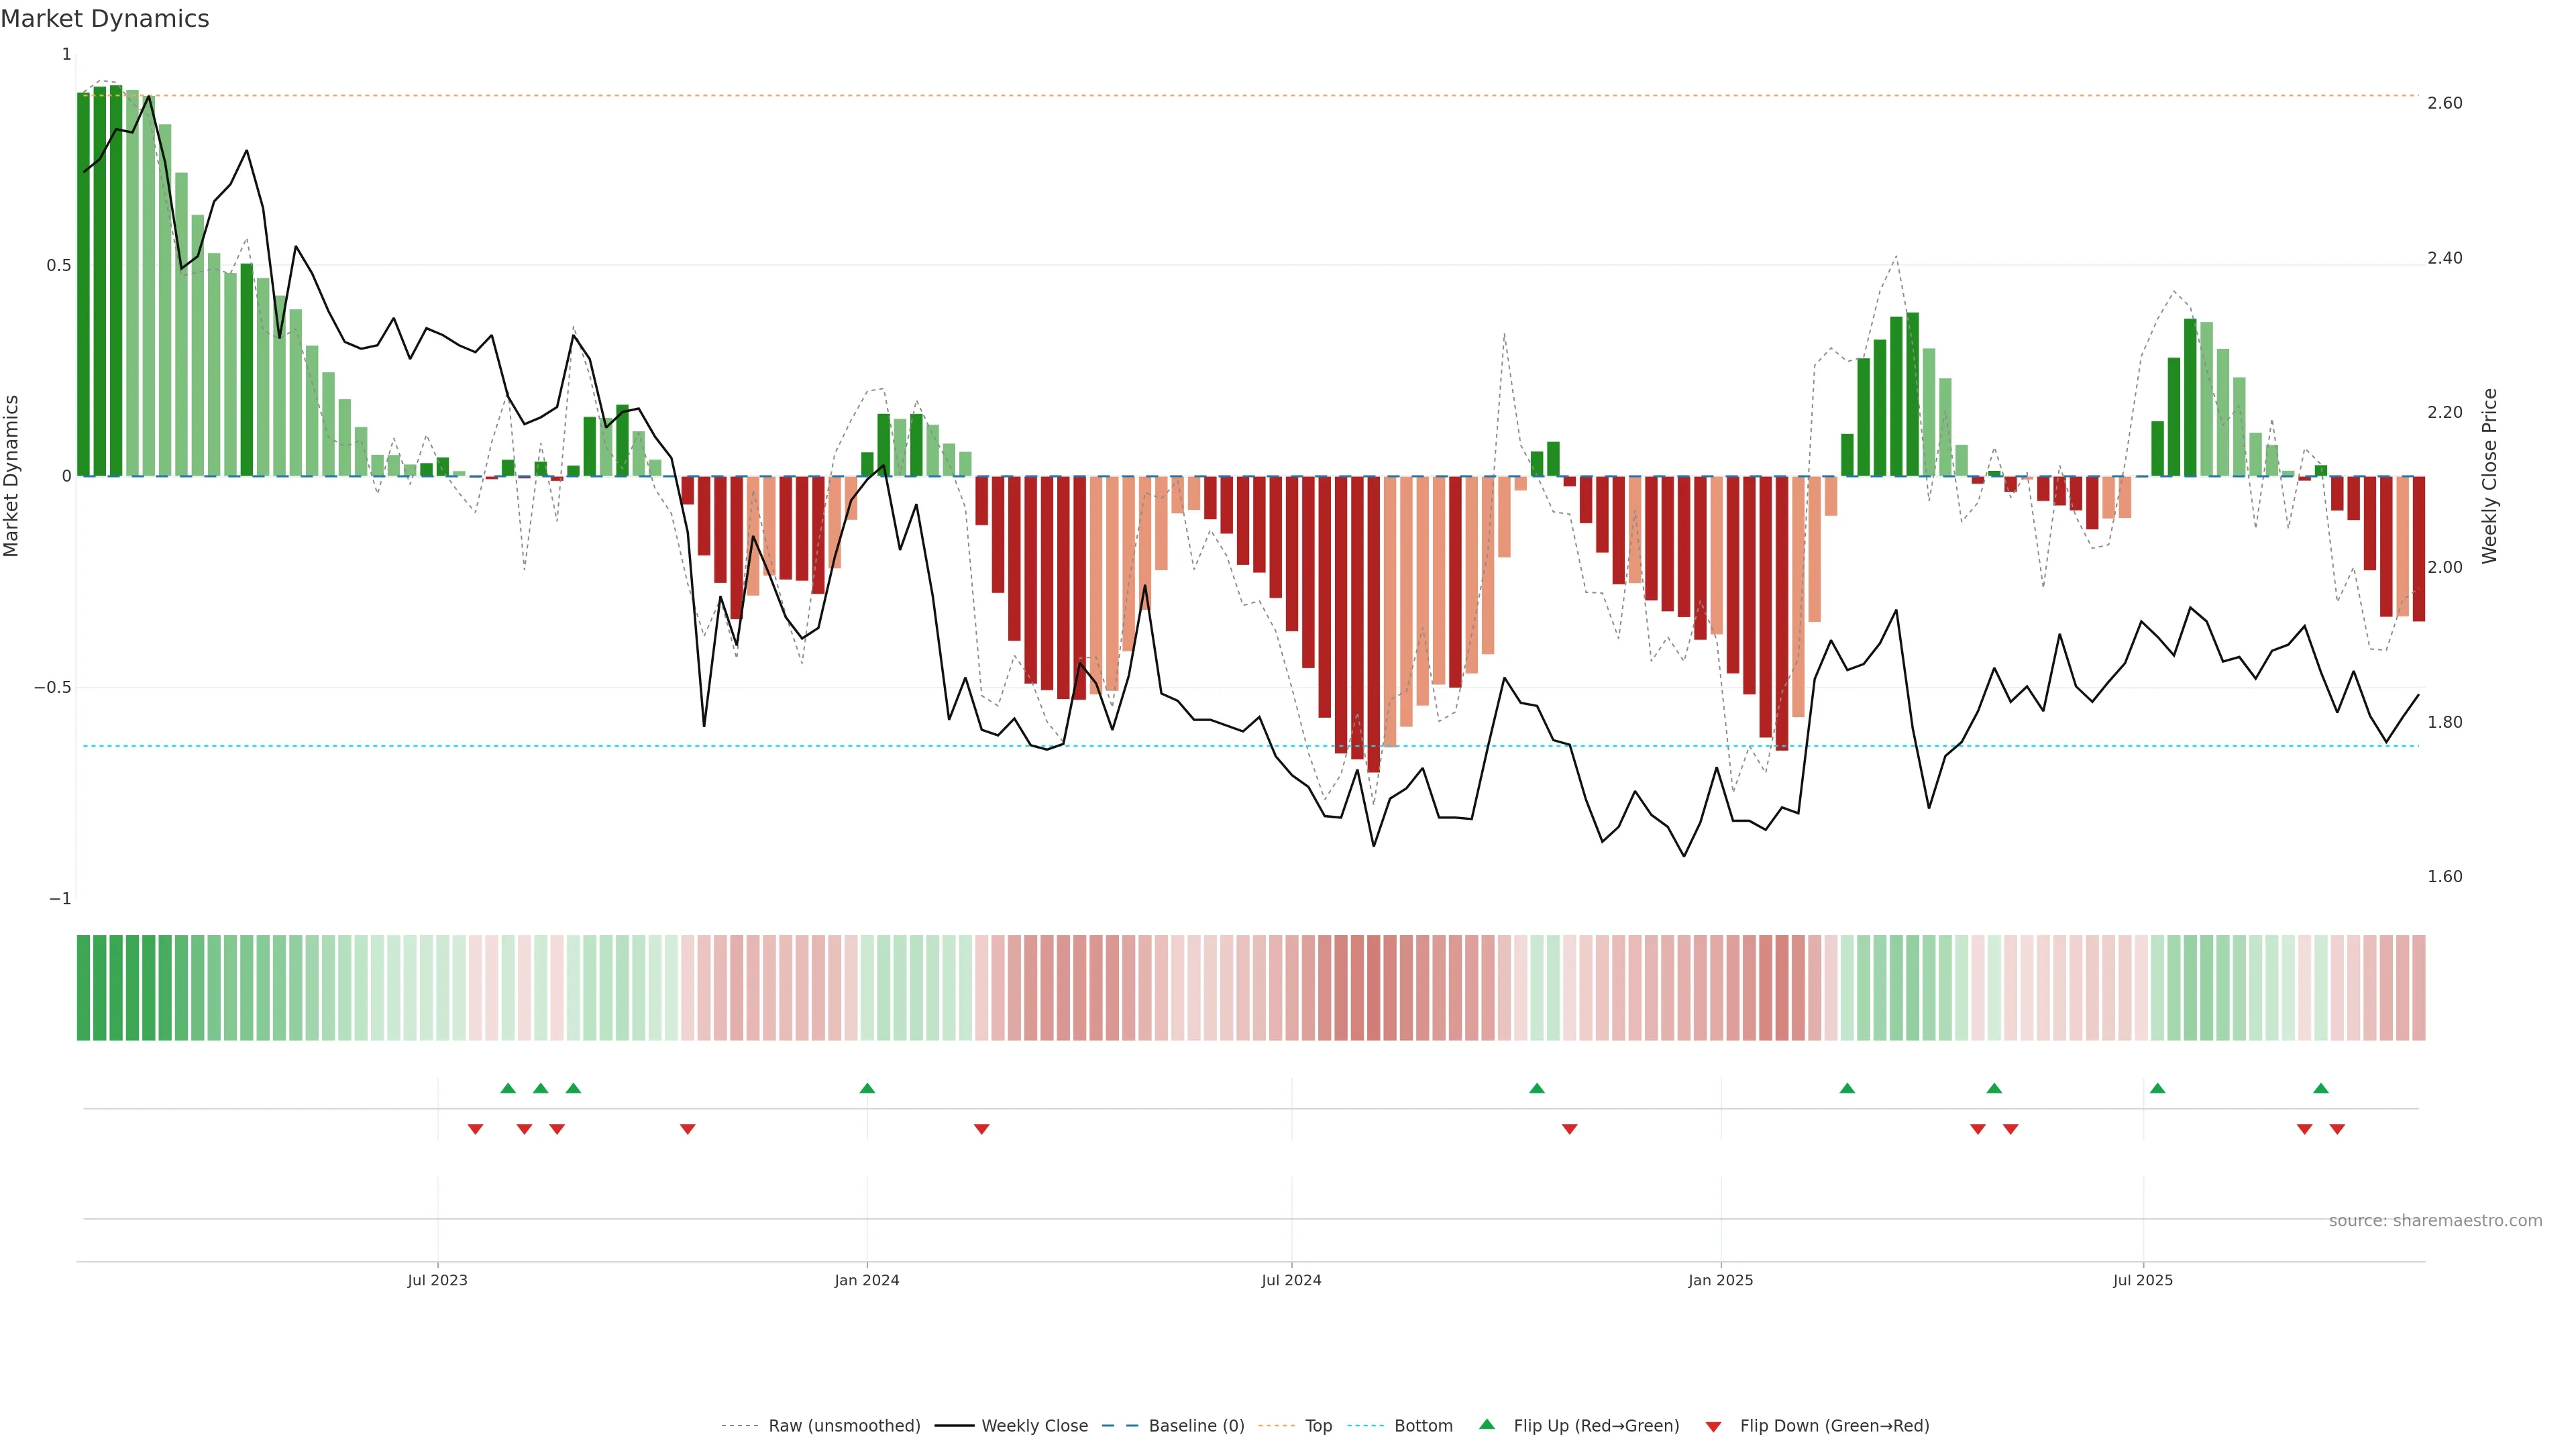Click the darkest green heat-strip cell at far left
The image size is (2576, 1449).
coord(84,988)
